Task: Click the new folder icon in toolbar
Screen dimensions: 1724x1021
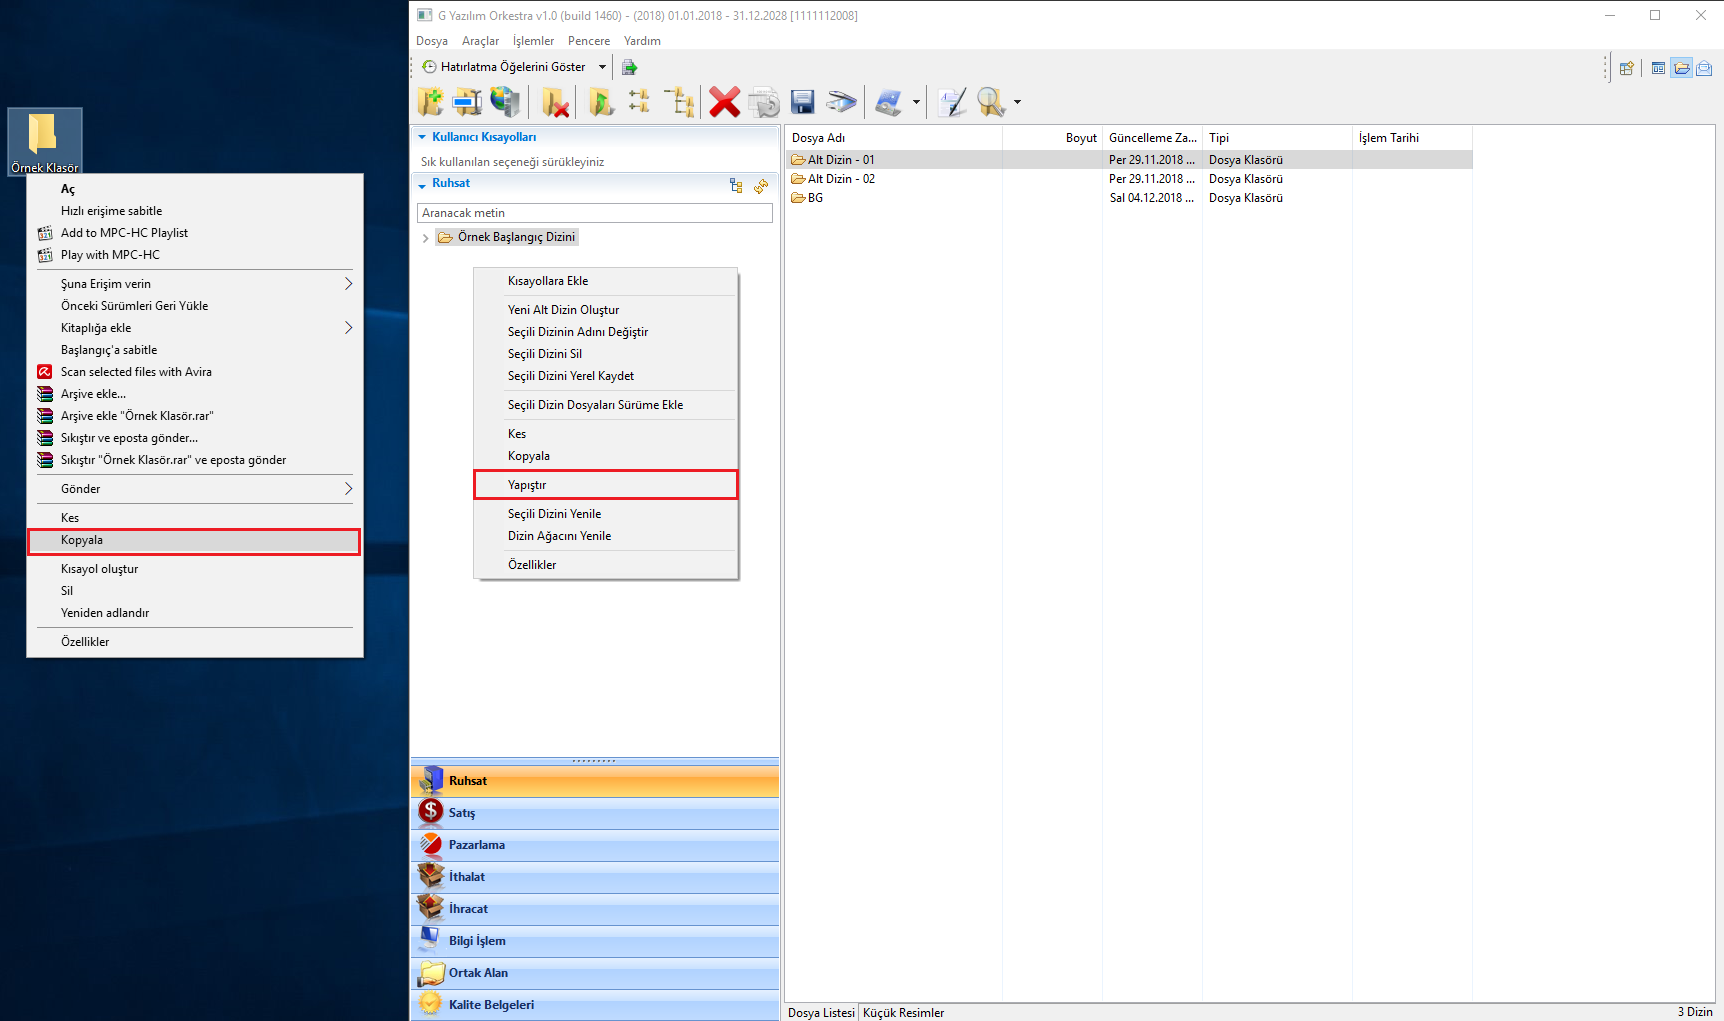Action: [x=430, y=102]
